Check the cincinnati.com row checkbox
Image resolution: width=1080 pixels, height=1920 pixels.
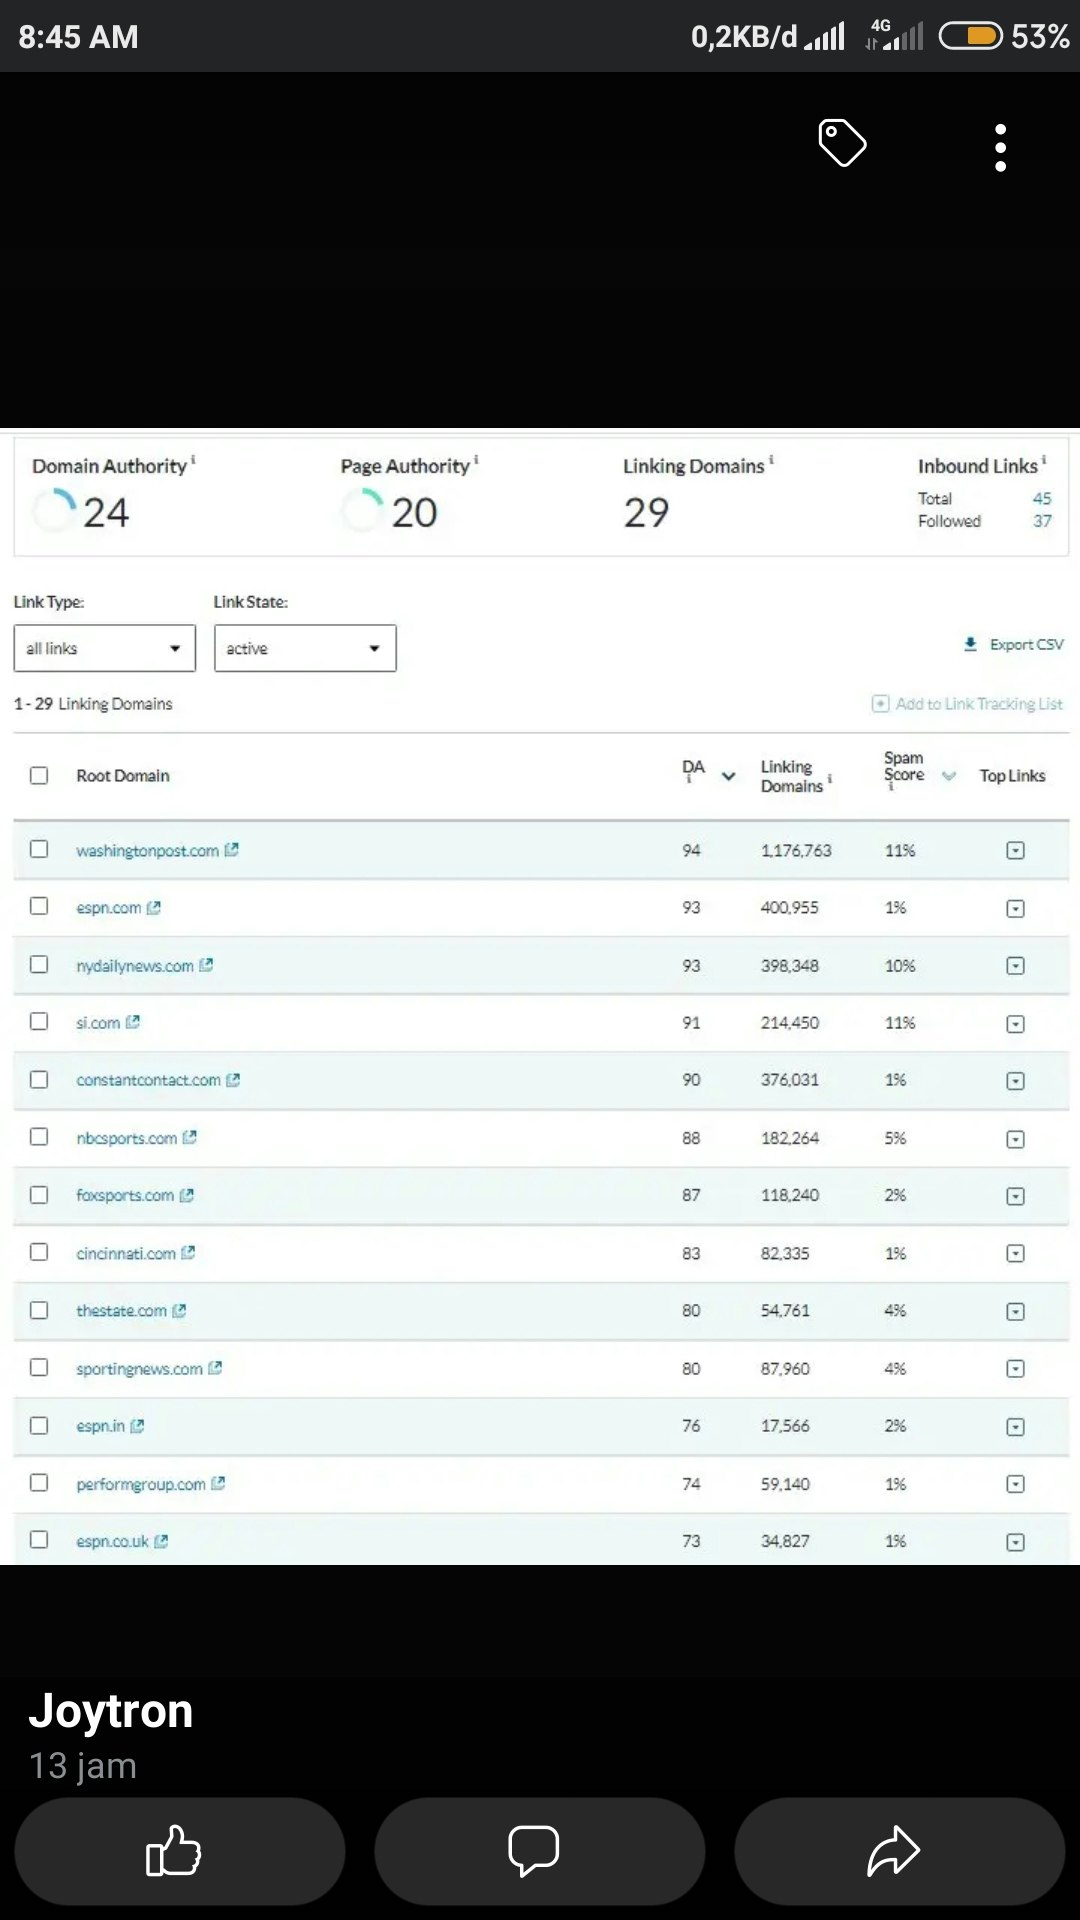point(39,1252)
